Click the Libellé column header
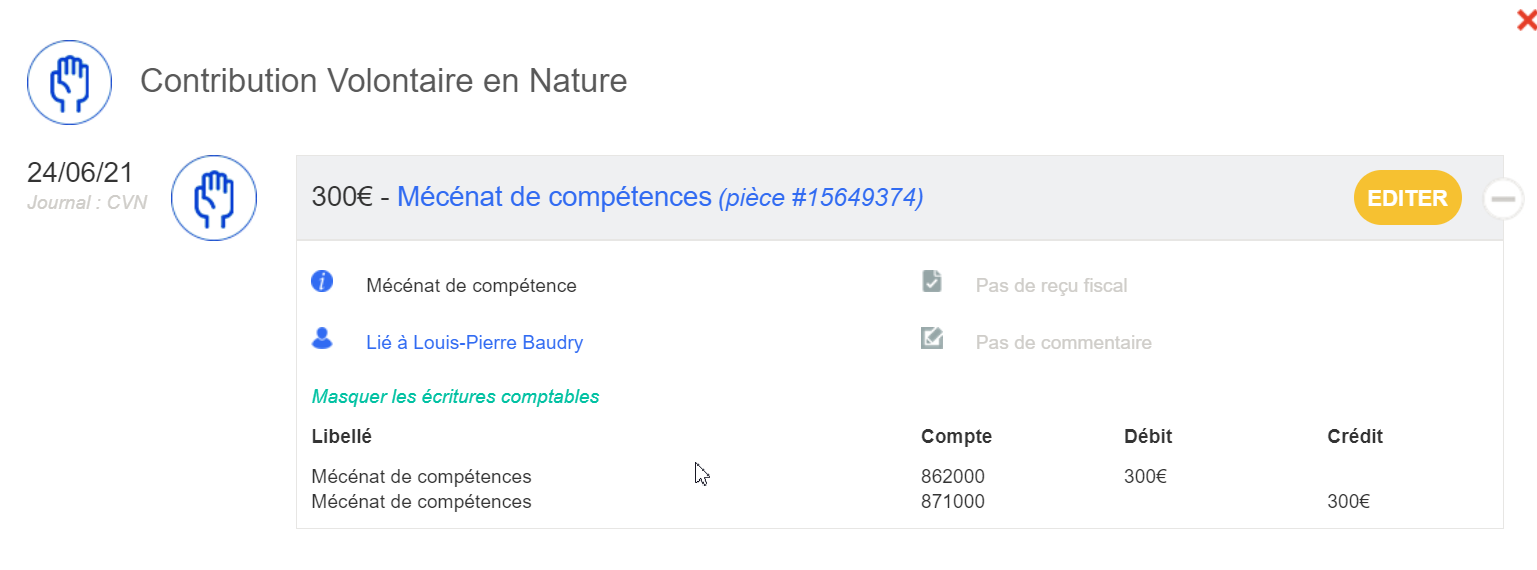 pos(341,437)
